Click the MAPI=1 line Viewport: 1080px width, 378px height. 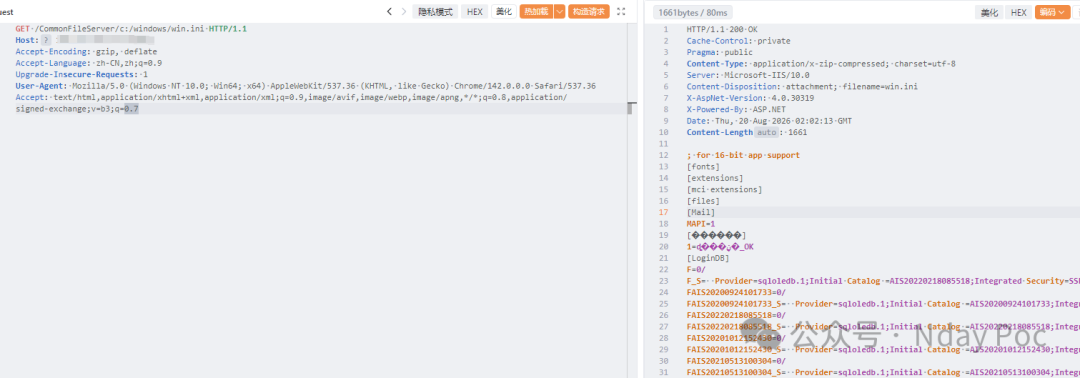(x=700, y=224)
